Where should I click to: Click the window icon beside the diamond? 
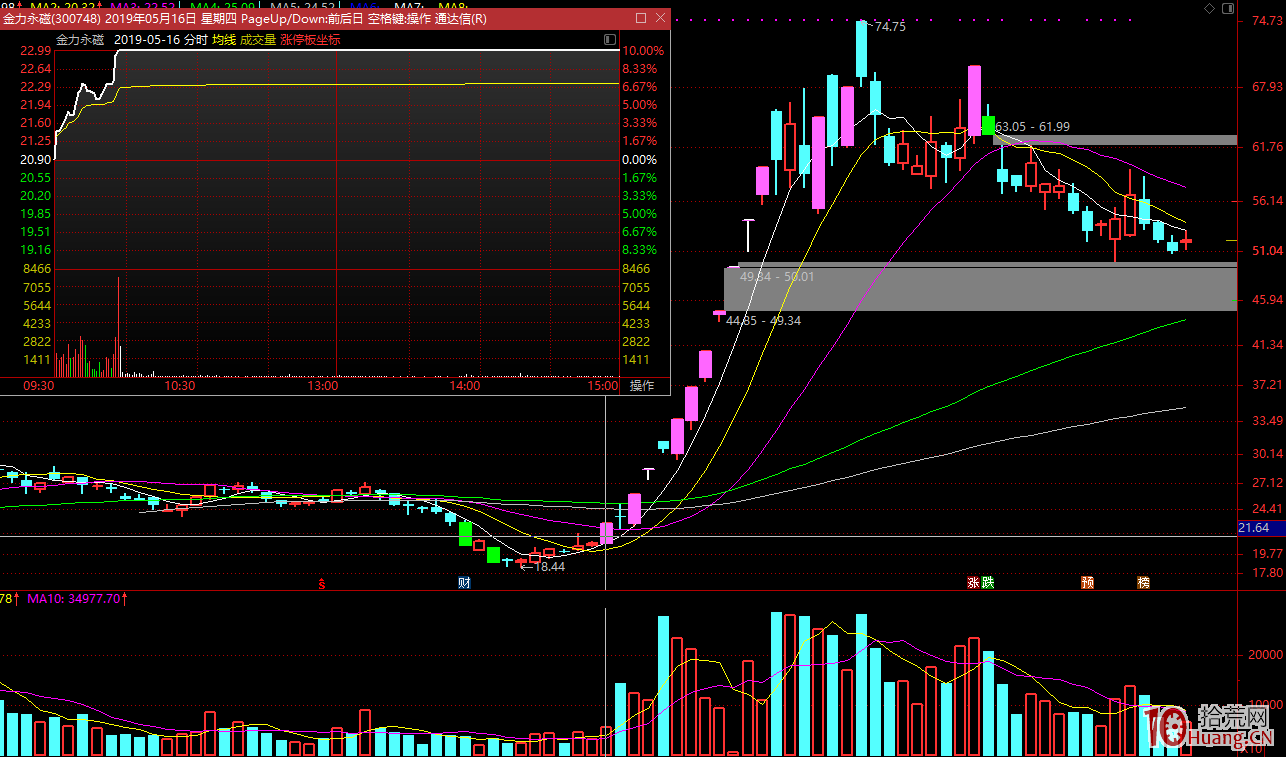[x=1230, y=8]
